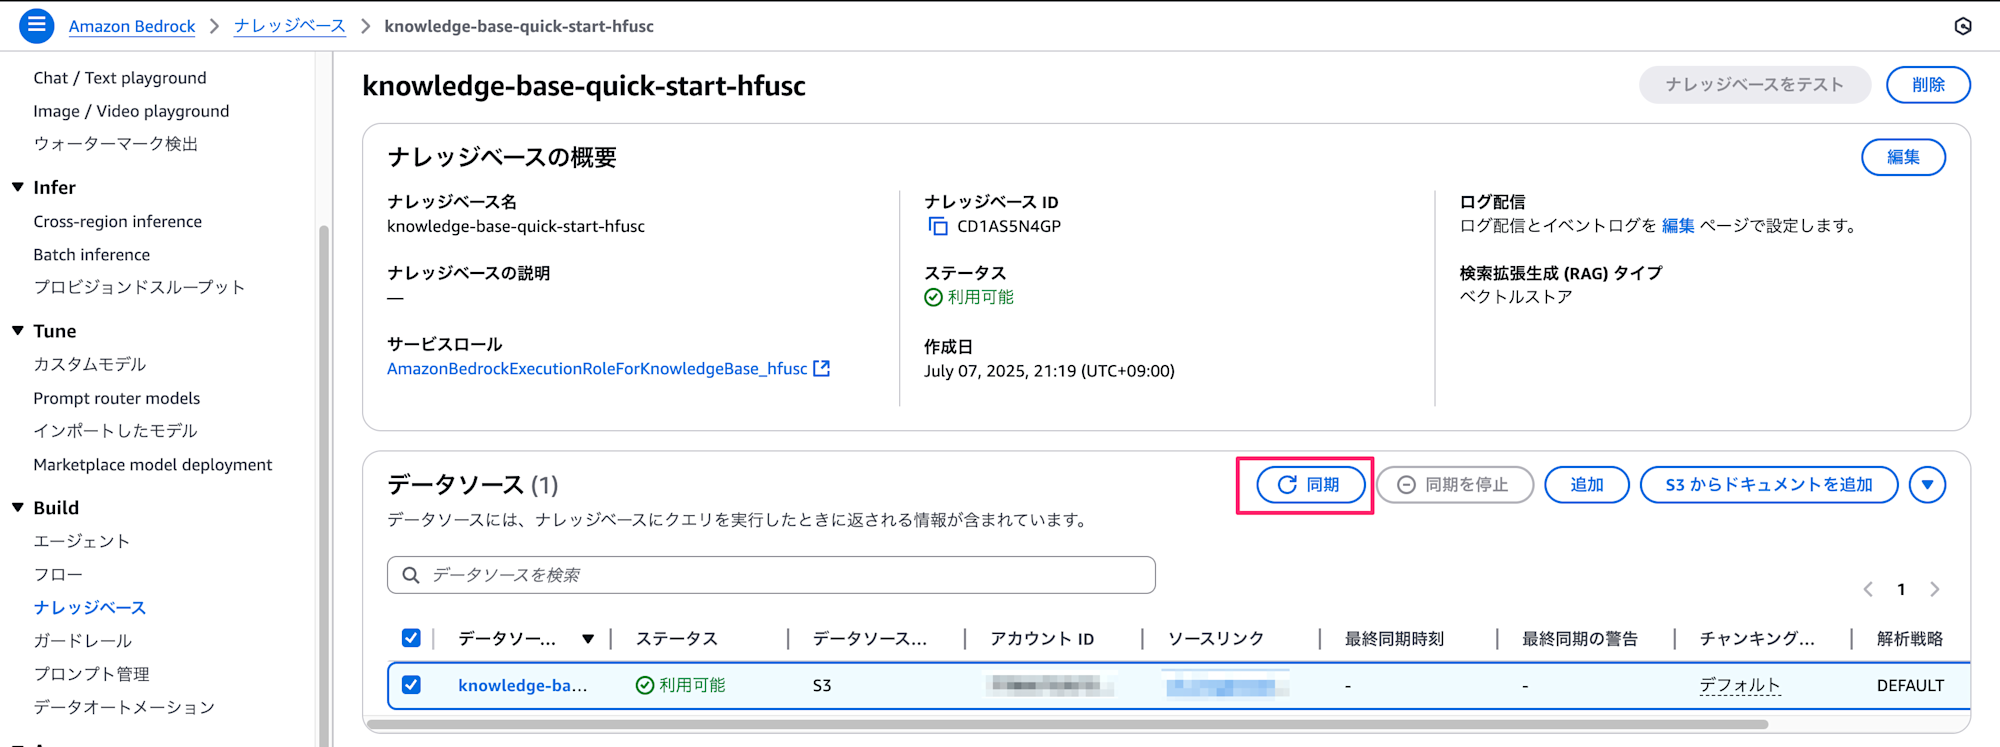Follow the Amazon Bedrock breadcrumb link
Image resolution: width=2000 pixels, height=747 pixels.
[132, 26]
